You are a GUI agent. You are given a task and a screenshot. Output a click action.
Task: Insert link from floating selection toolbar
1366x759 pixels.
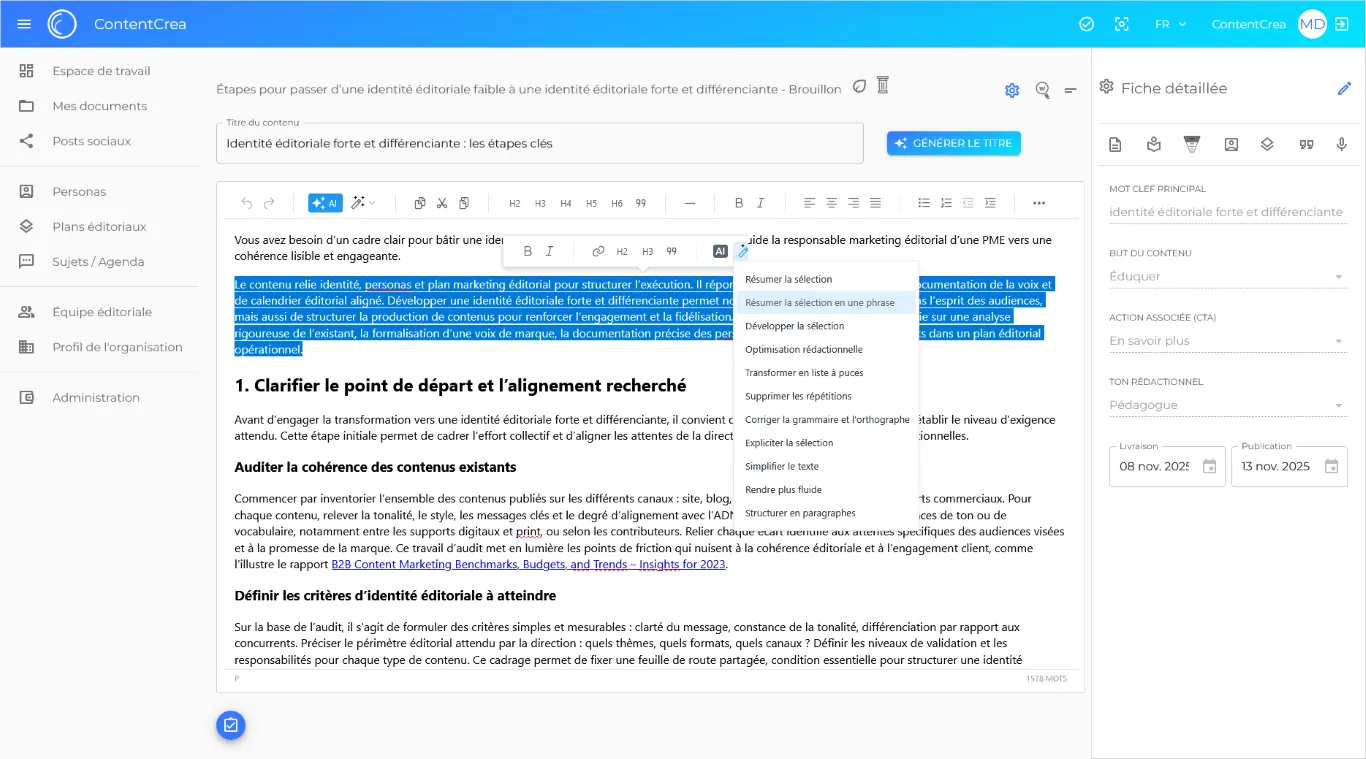(598, 251)
